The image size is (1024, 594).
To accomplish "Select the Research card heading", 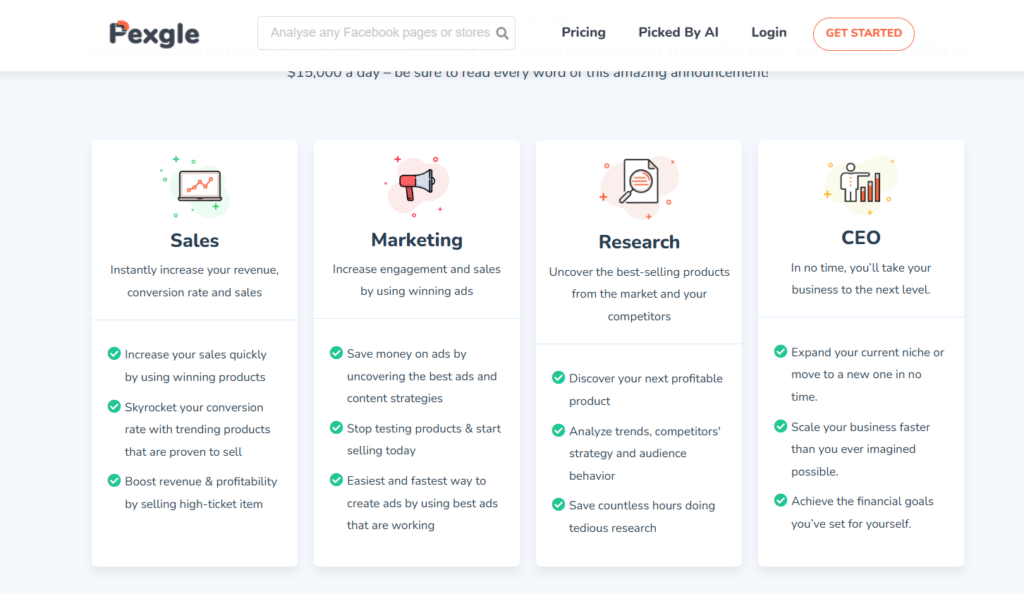I will [x=639, y=242].
